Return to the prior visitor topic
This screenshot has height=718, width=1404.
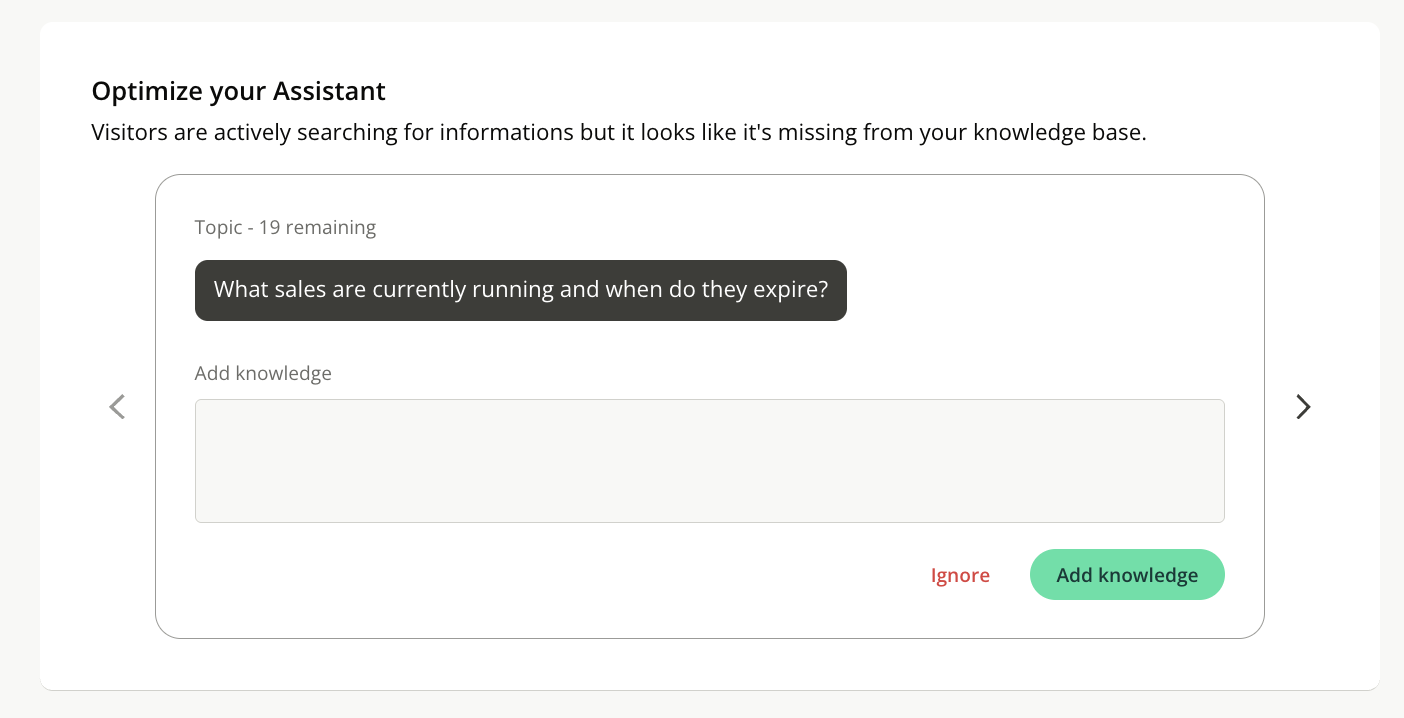(x=117, y=407)
